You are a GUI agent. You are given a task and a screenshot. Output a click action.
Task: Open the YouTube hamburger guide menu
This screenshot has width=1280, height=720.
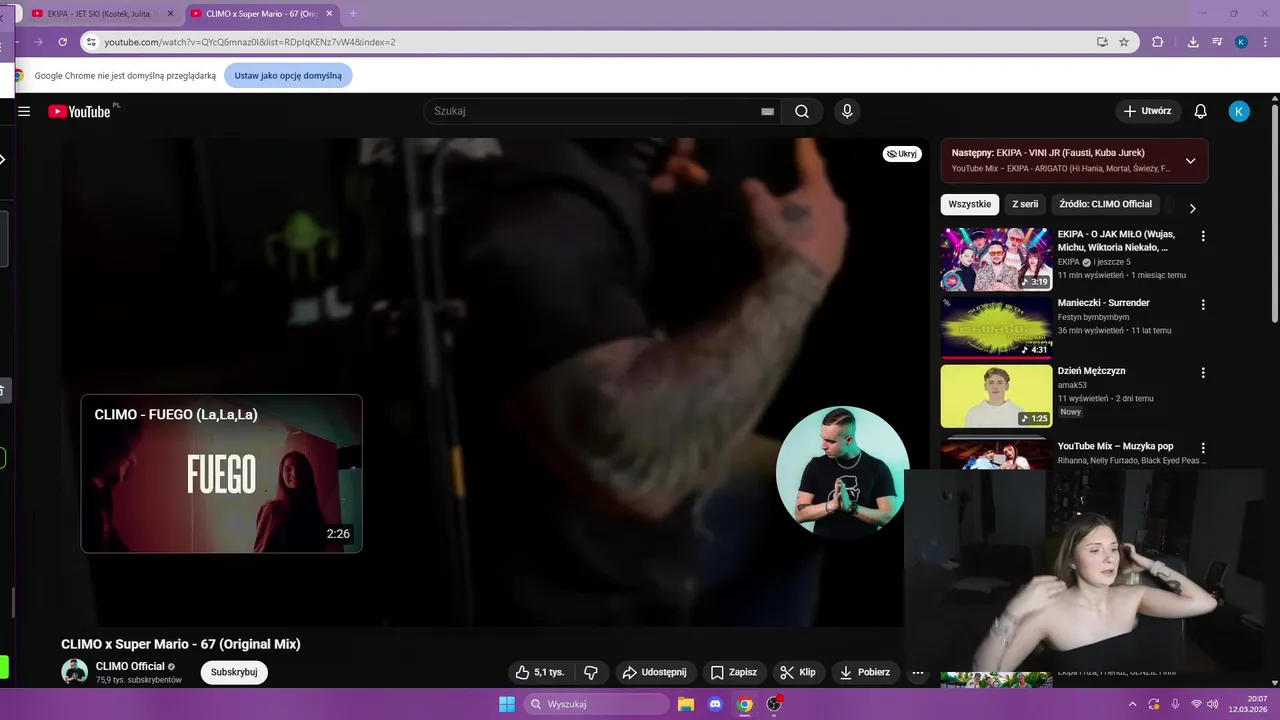click(24, 111)
